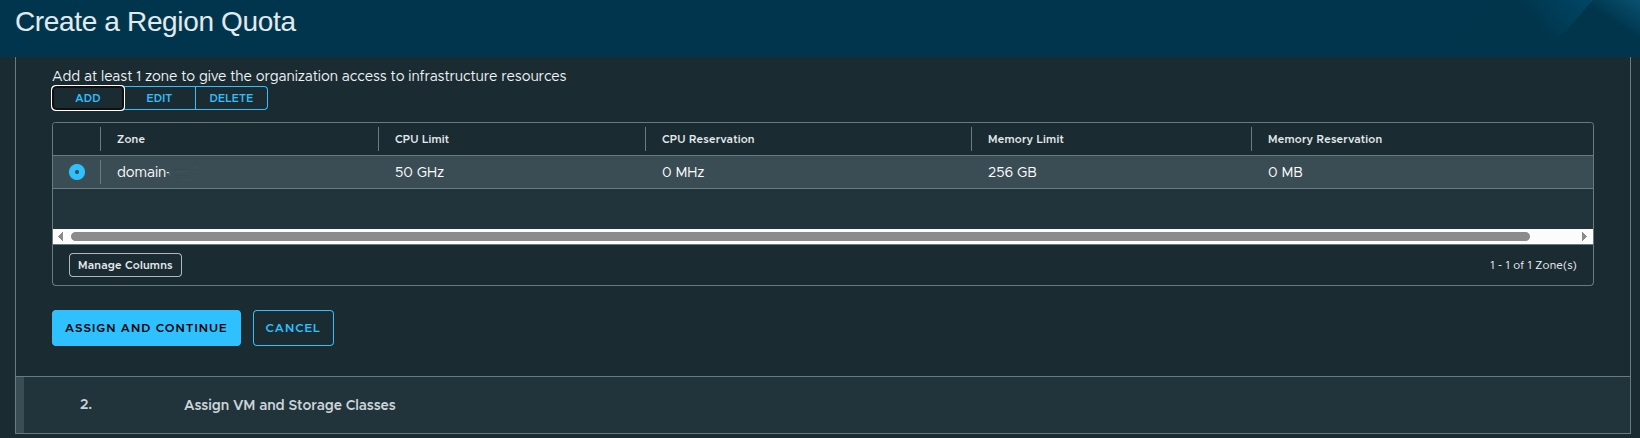Sort by the Zone column header
Screen dimensions: 1640x438
point(131,139)
